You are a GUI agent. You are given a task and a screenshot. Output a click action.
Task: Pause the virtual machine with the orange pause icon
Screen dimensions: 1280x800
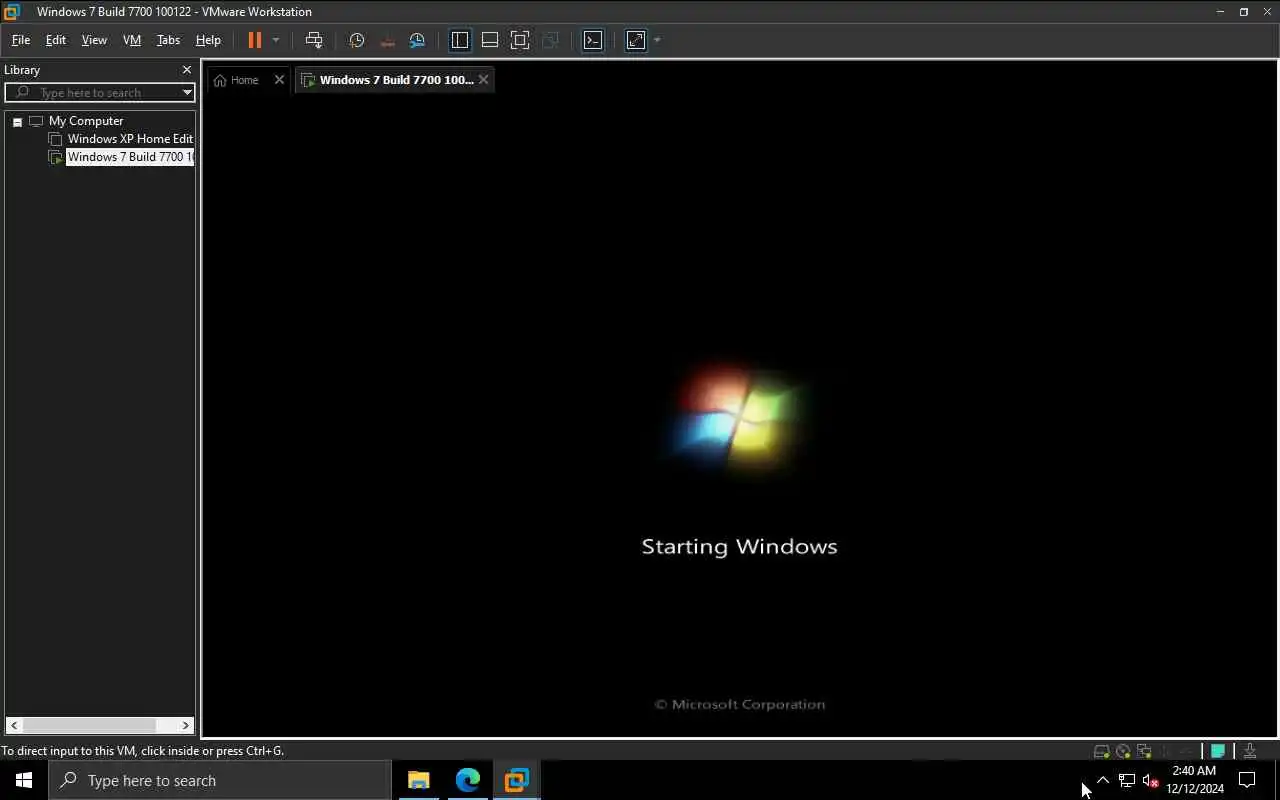pyautogui.click(x=254, y=40)
